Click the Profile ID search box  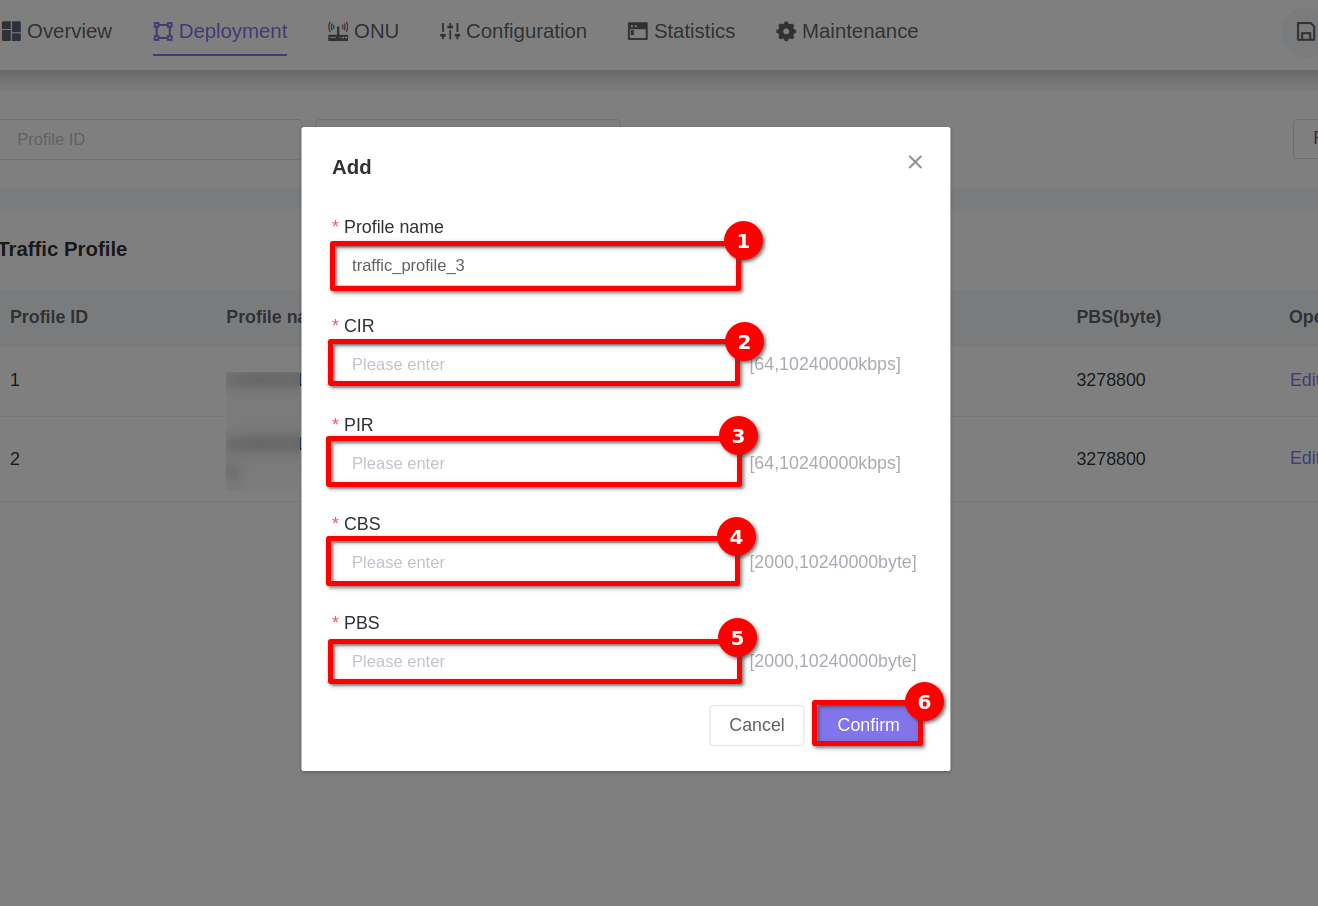pos(150,140)
